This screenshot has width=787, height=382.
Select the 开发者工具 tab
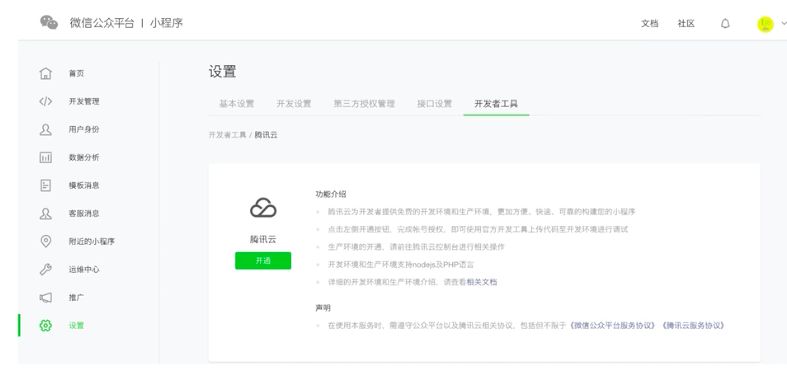(x=496, y=104)
